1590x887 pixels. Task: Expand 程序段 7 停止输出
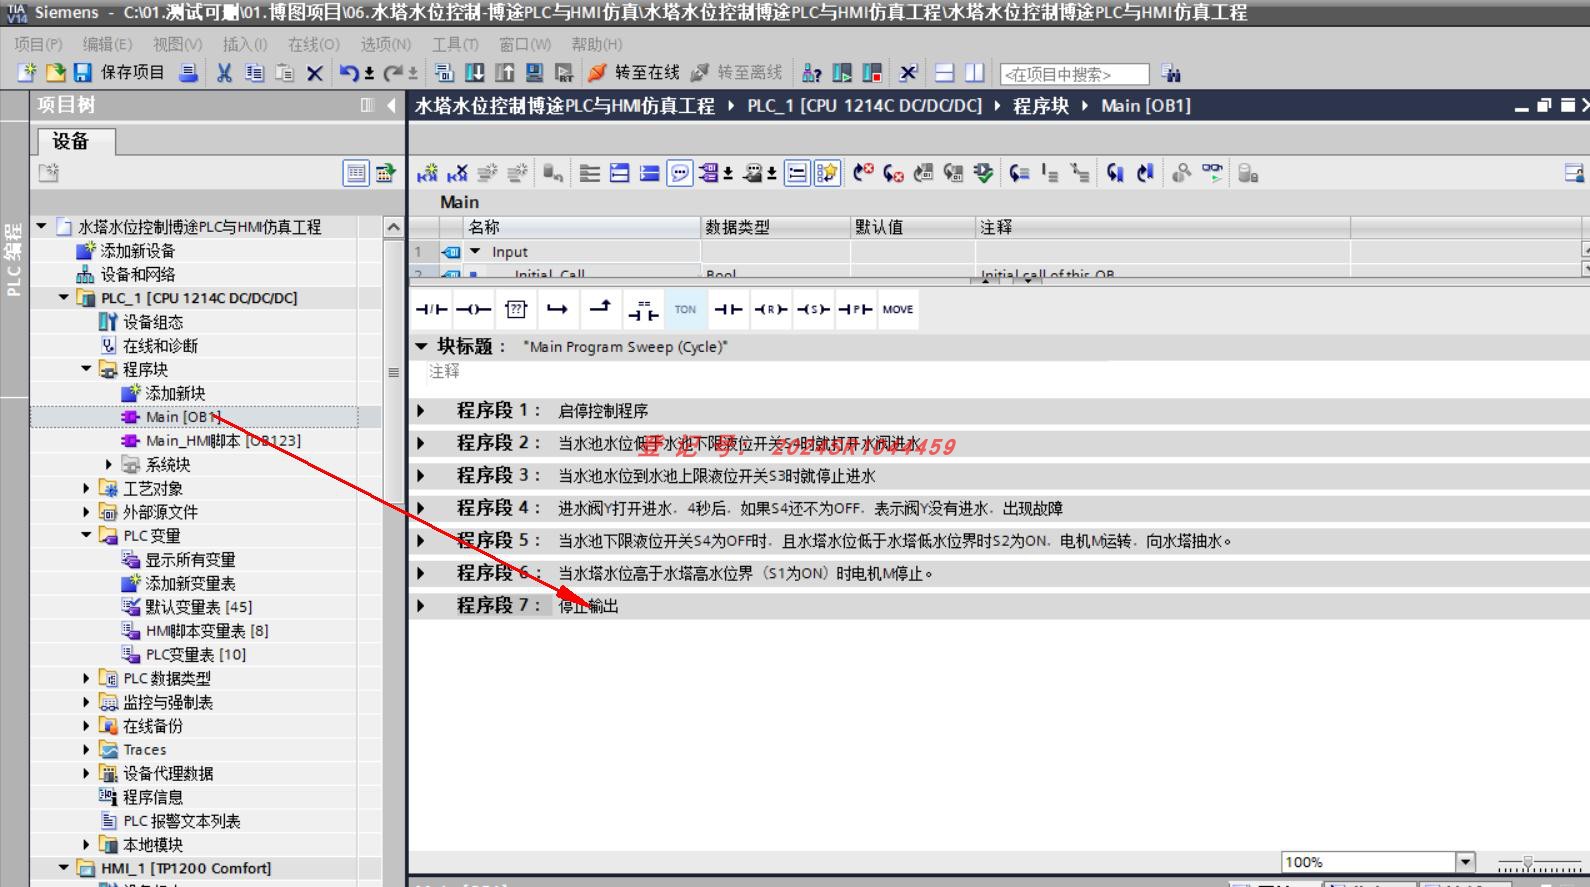[420, 605]
